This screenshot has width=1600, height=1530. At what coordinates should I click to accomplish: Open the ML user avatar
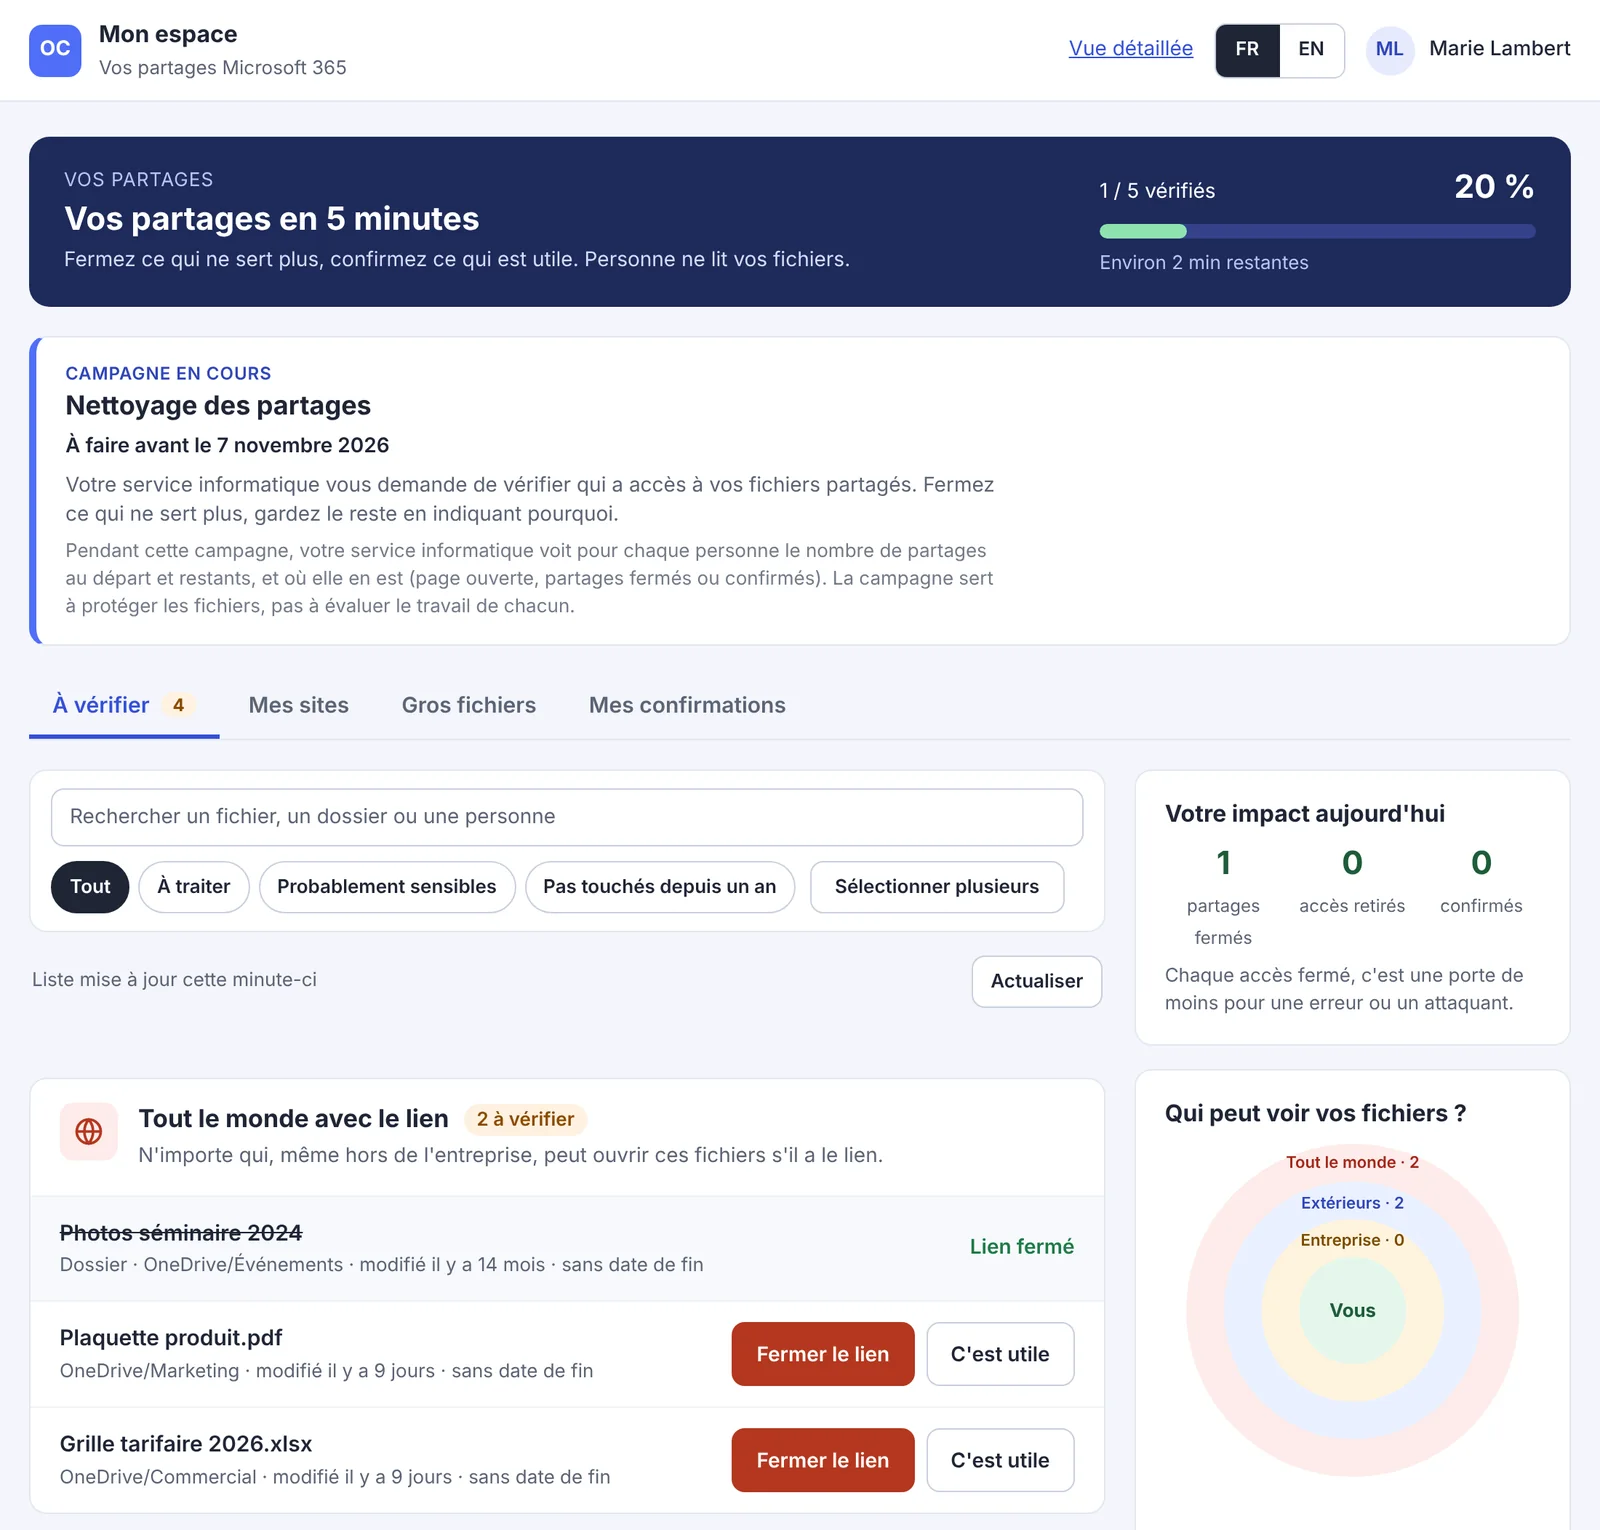coord(1389,50)
